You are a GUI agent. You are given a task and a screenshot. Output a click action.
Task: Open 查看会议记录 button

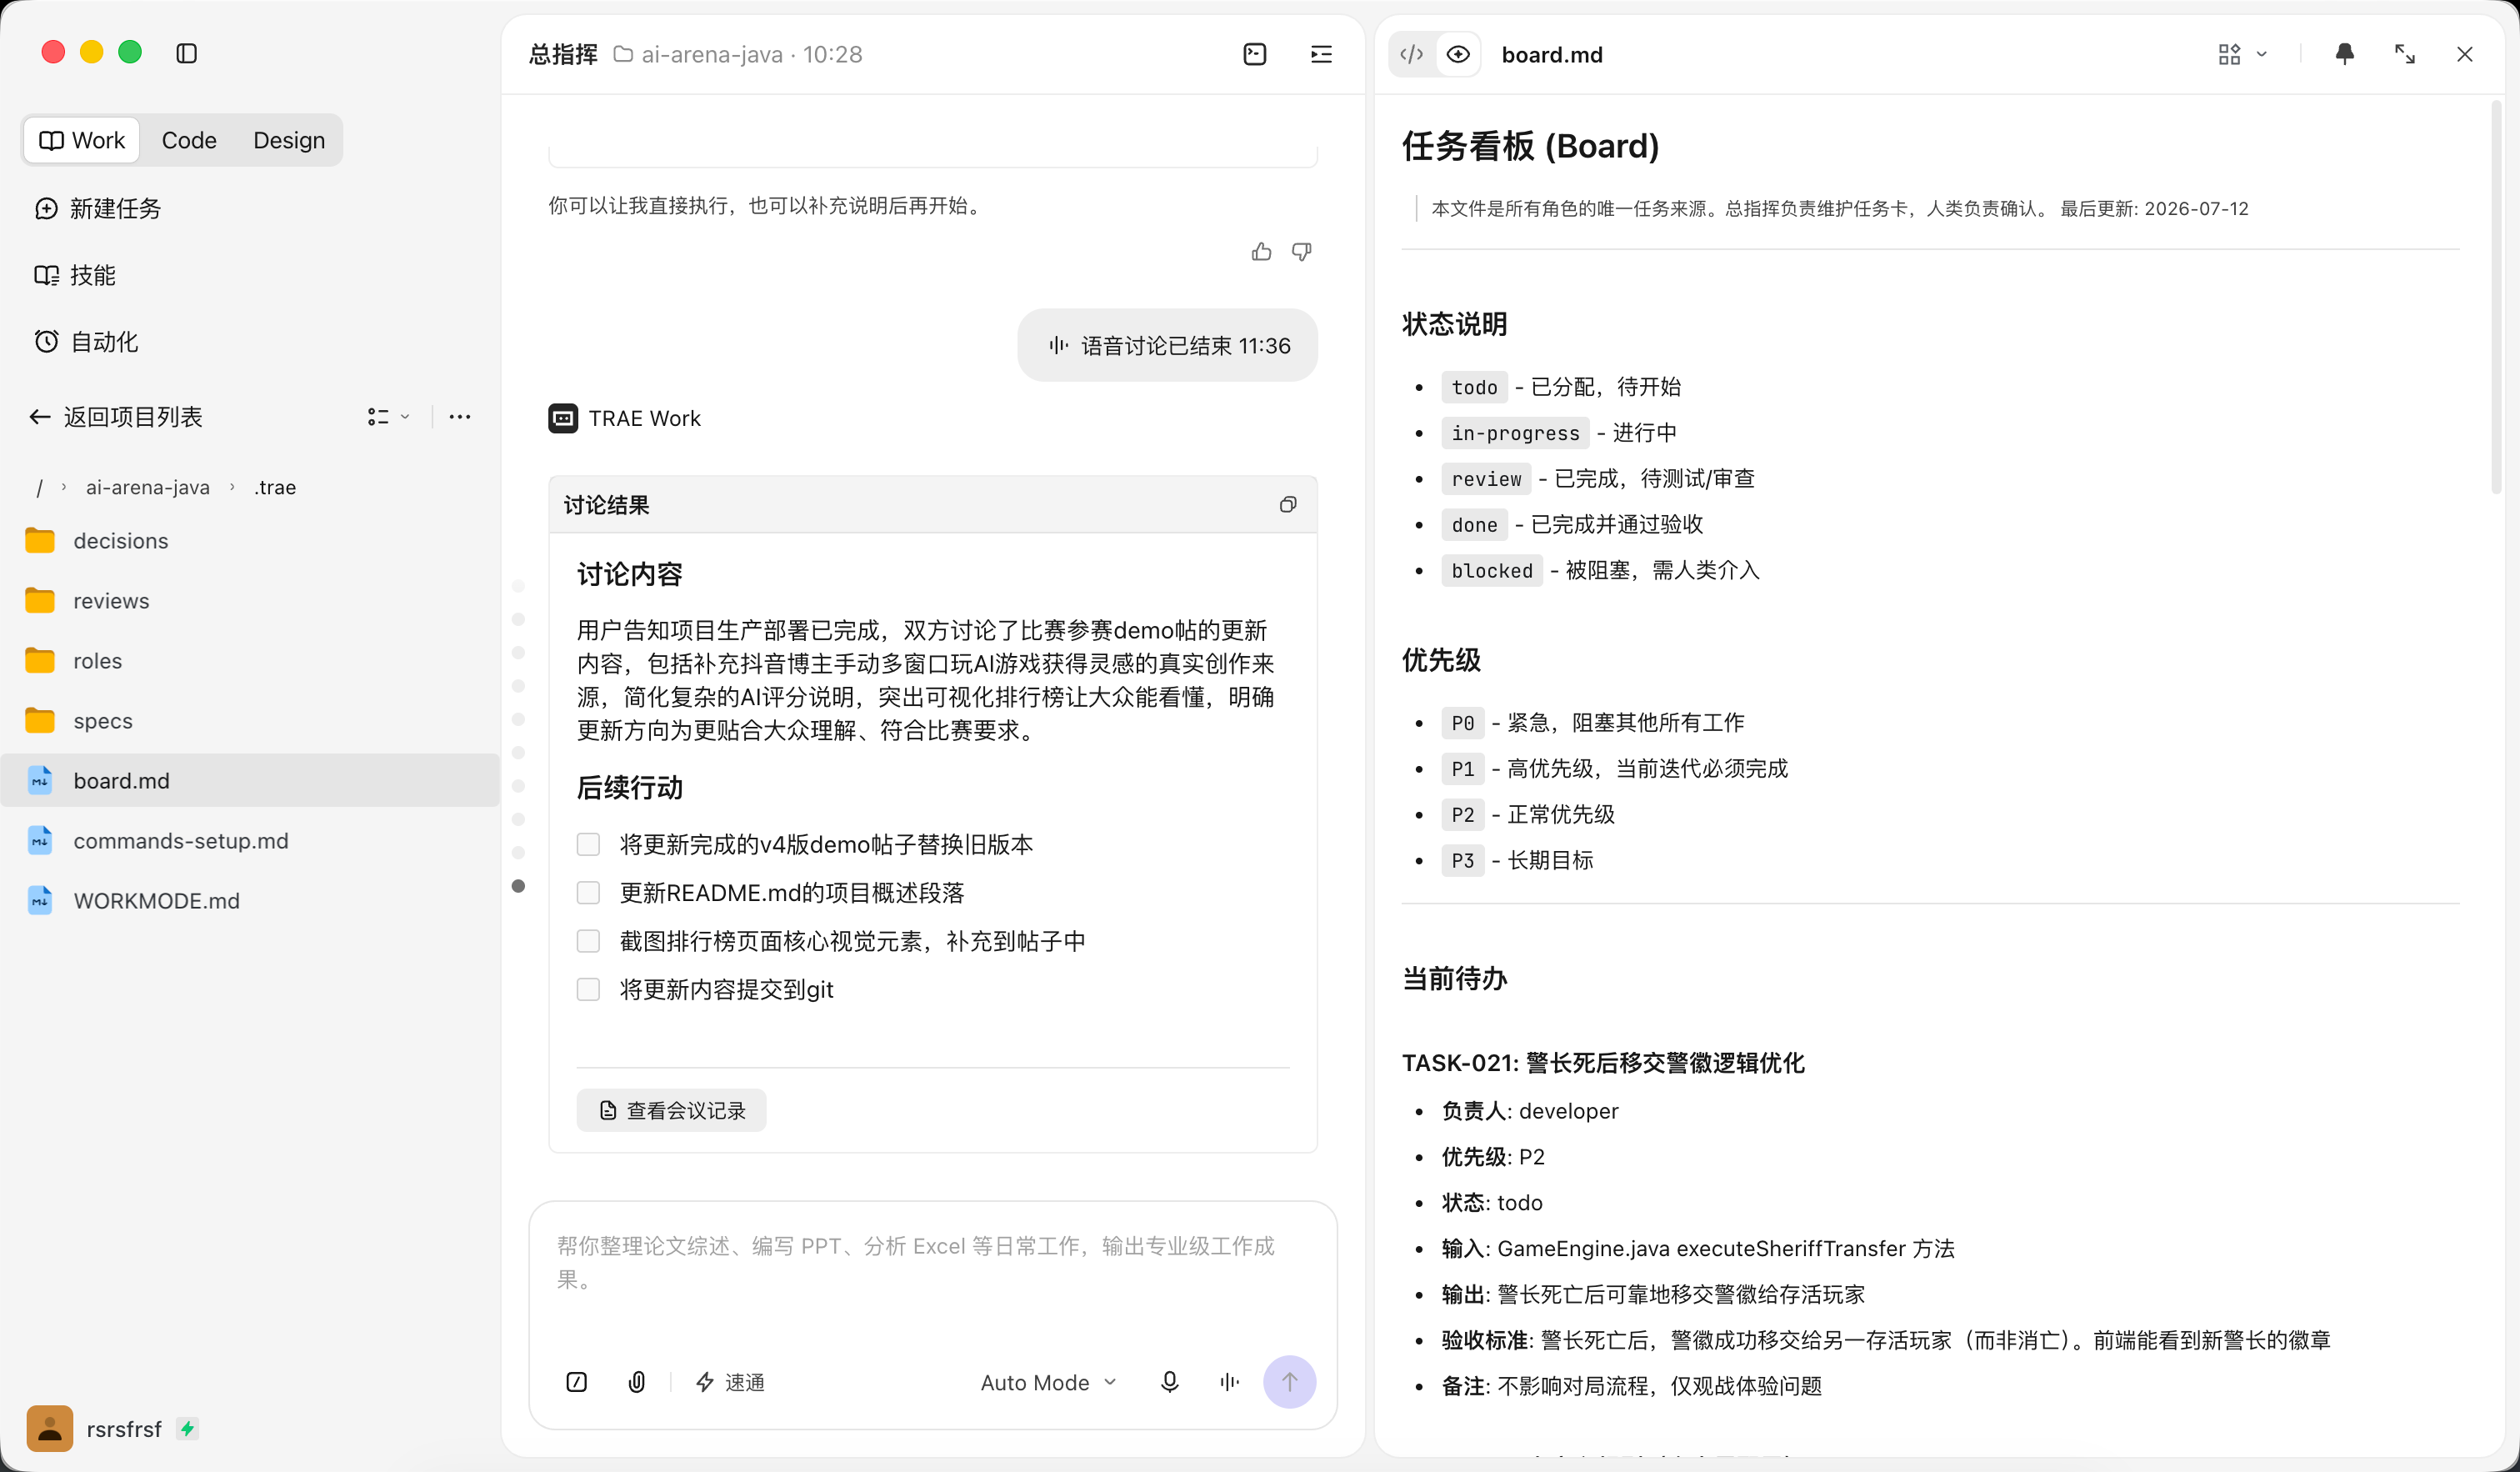coord(671,1110)
